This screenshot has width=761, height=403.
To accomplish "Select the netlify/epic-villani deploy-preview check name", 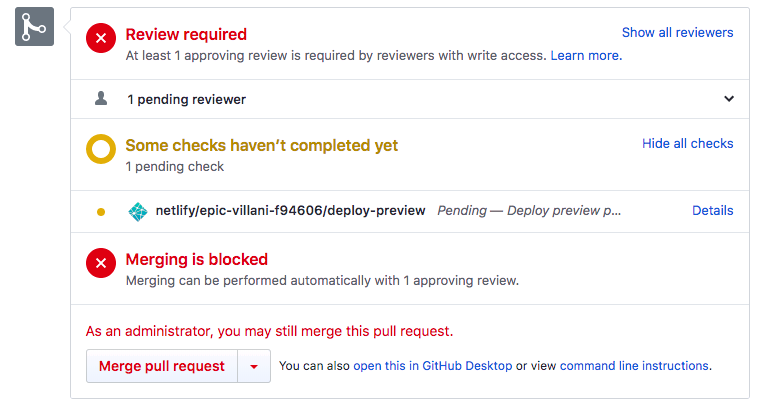I will [x=290, y=211].
